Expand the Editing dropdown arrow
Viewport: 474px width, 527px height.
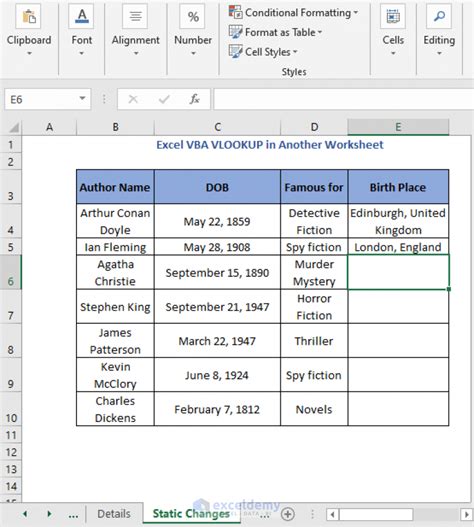439,53
